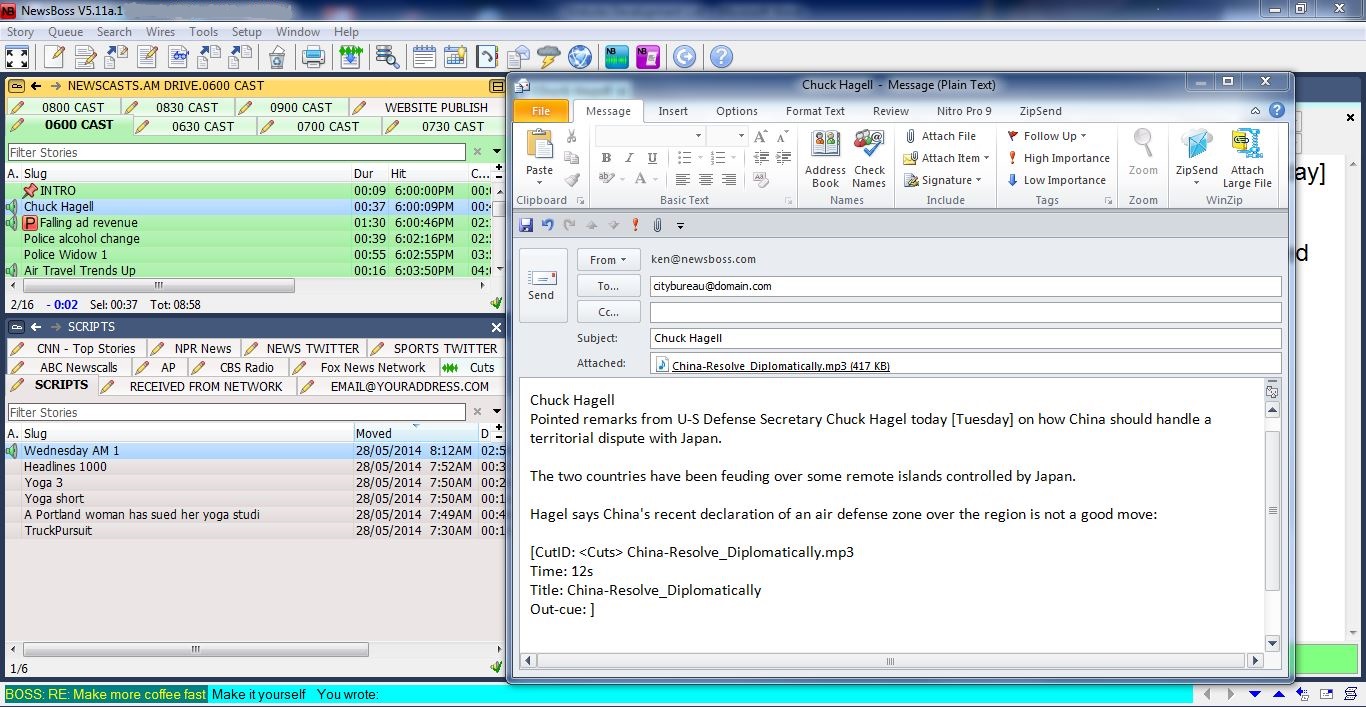Screen dimensions: 1366x707
Task: Click the phone book icon
Action: point(486,56)
